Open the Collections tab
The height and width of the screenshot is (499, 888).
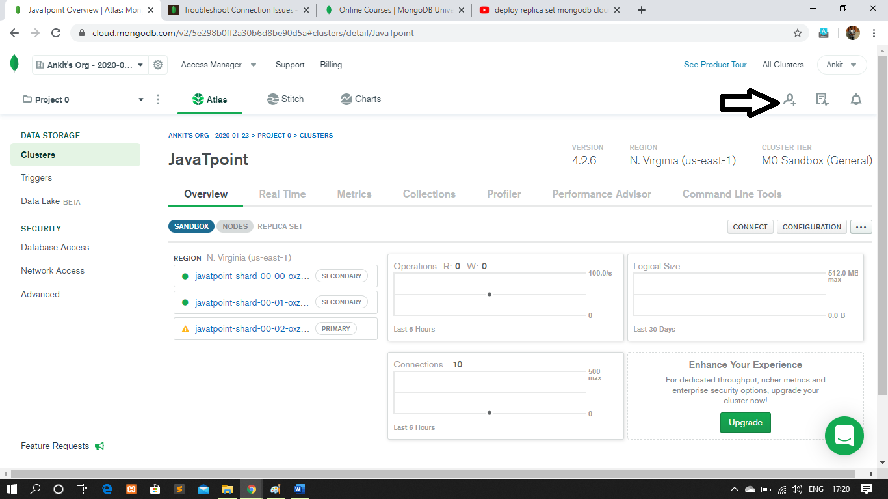[429, 194]
